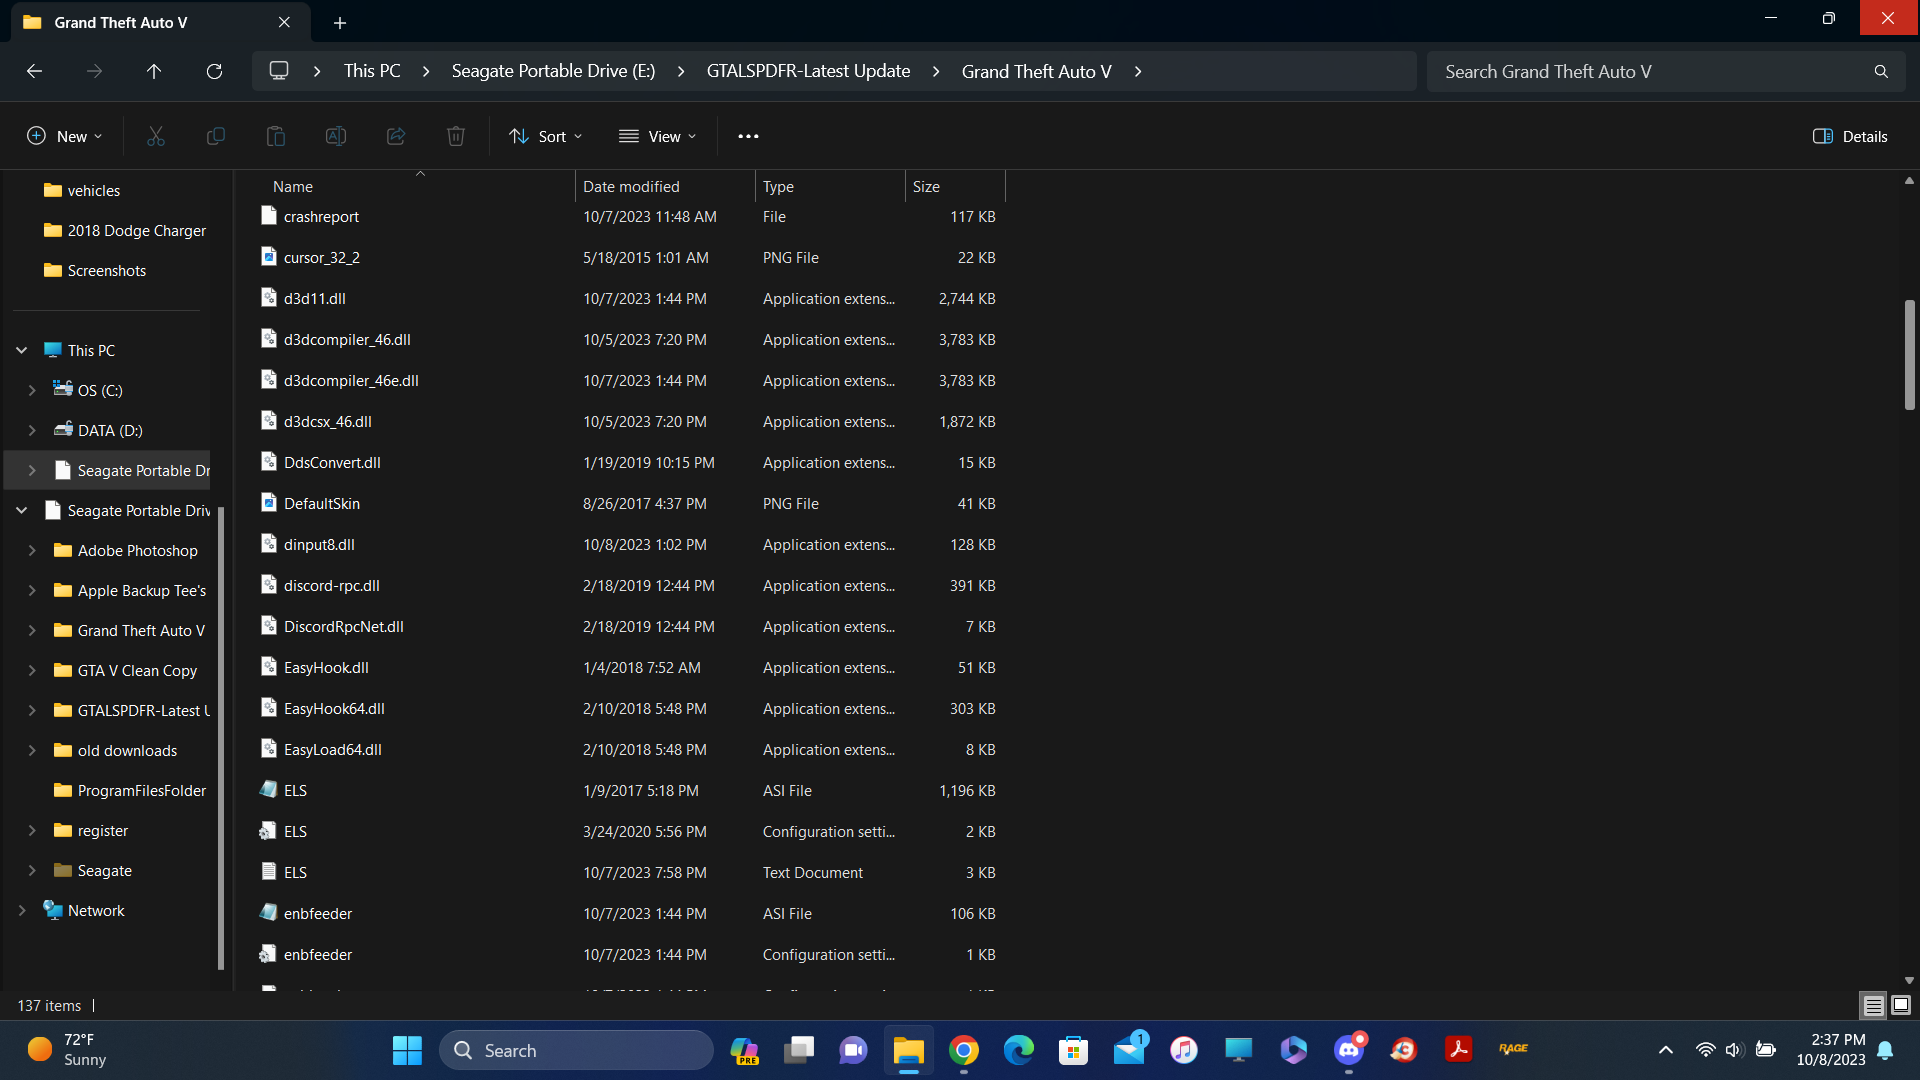Screen dimensions: 1920x1080
Task: Expand the OS (C:) drive node
Action: pyautogui.click(x=32, y=390)
